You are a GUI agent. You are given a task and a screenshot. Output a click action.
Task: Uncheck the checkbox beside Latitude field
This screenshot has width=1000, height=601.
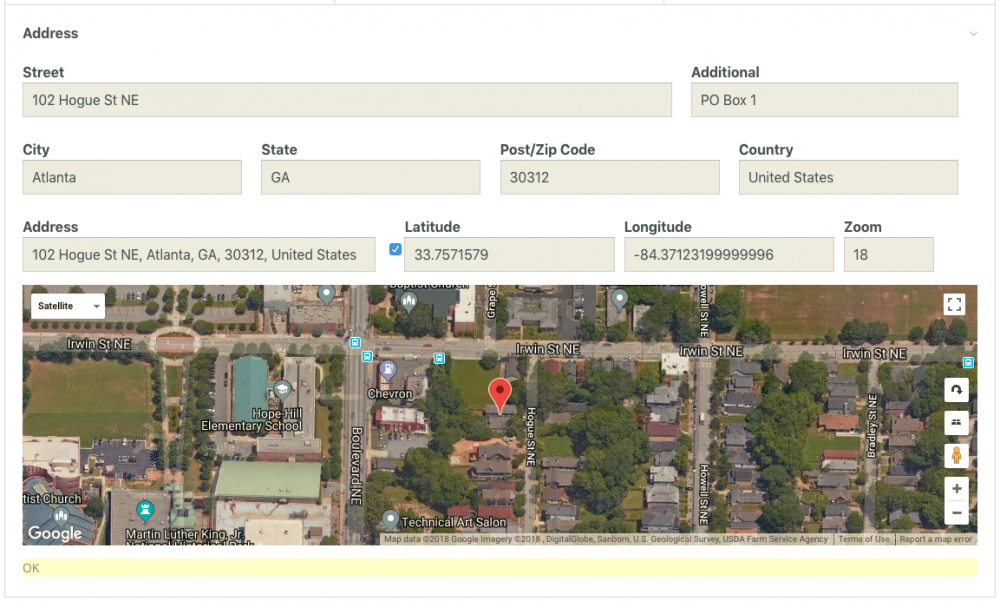tap(395, 249)
